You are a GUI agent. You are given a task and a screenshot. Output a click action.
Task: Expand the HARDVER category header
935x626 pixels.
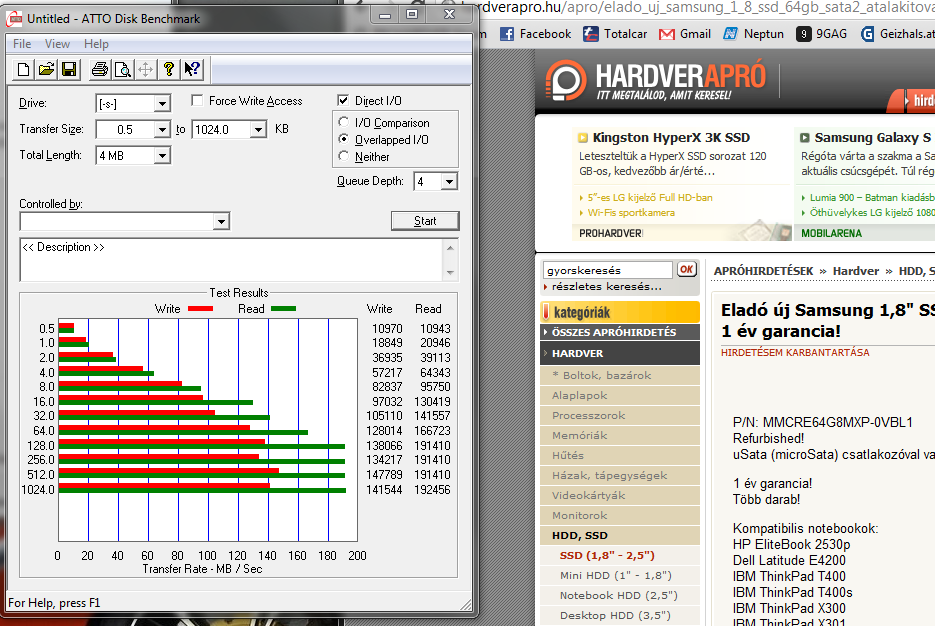[620, 353]
